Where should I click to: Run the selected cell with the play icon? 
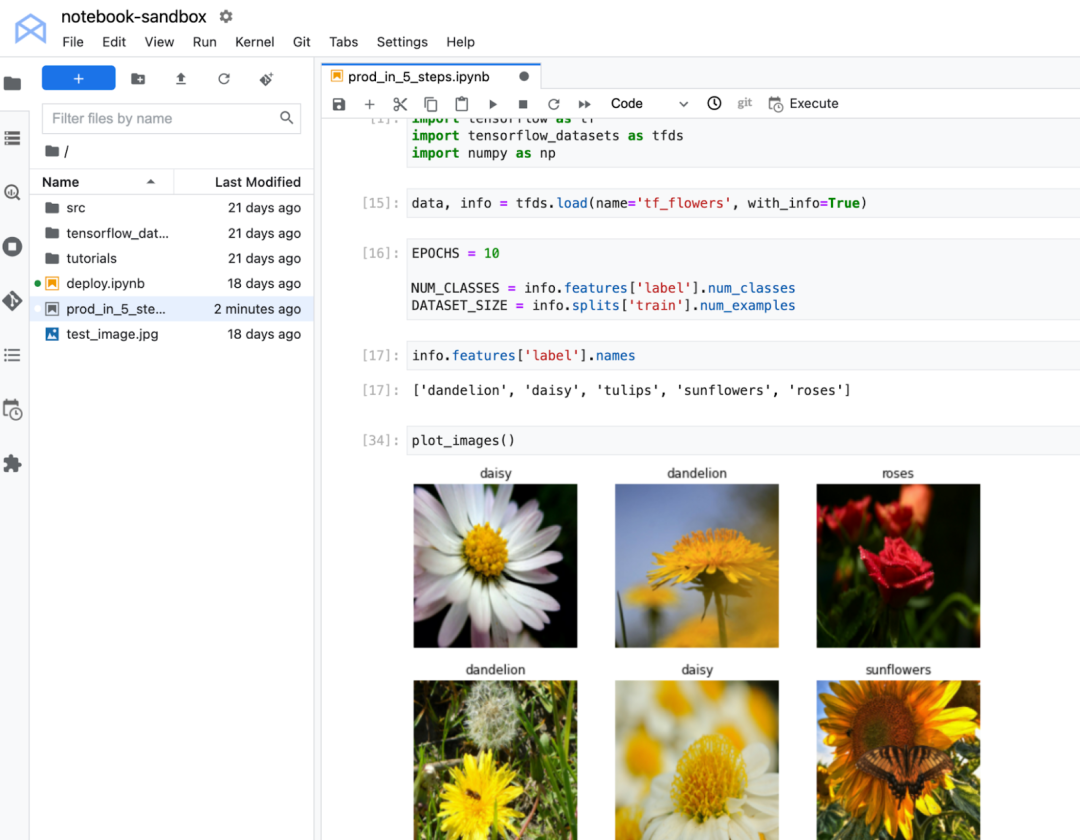(492, 104)
